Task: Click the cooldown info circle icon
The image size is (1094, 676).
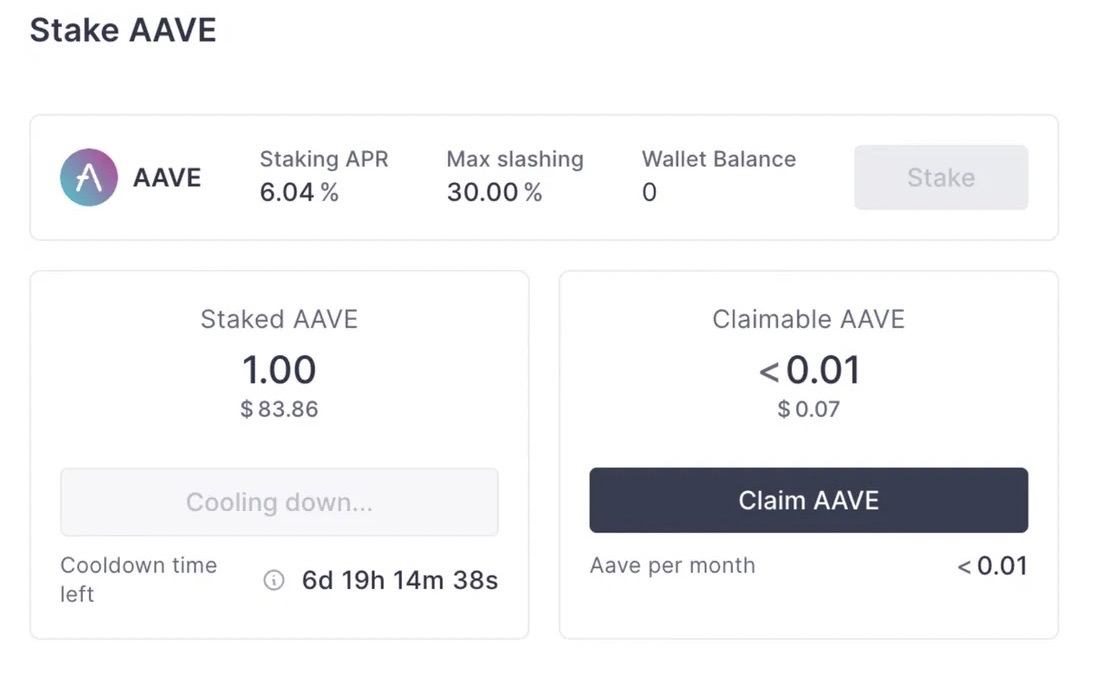Action: pos(273,580)
